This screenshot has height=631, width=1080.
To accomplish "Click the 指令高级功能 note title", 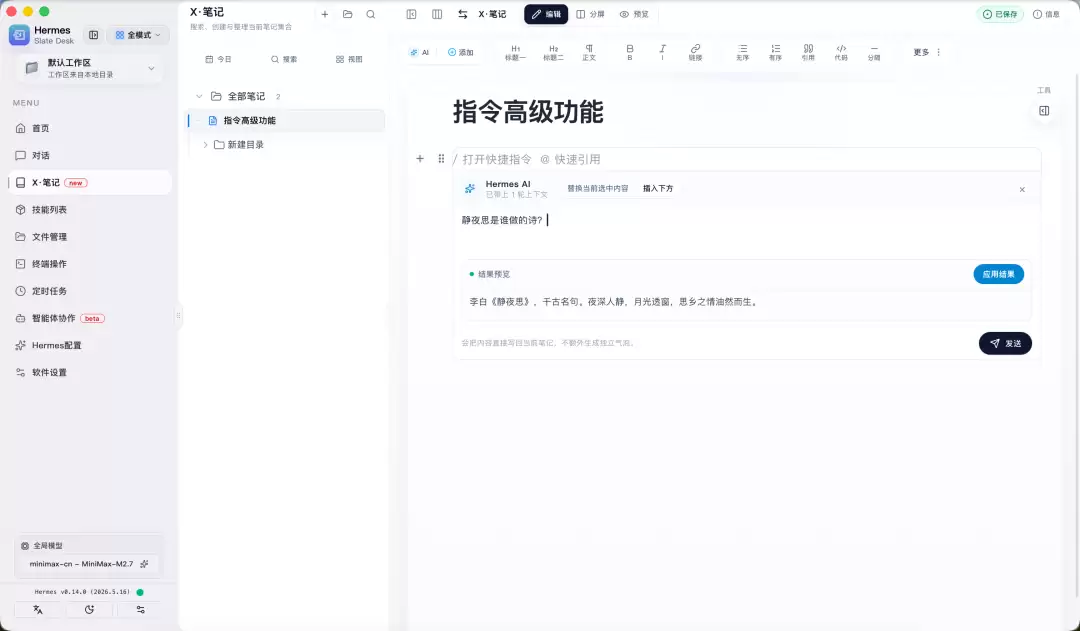I will tap(528, 112).
